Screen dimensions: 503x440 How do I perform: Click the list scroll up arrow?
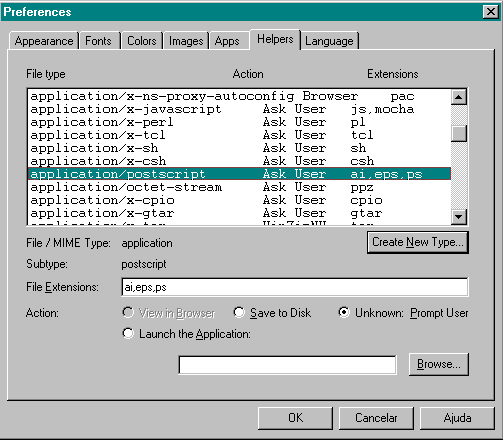459,97
